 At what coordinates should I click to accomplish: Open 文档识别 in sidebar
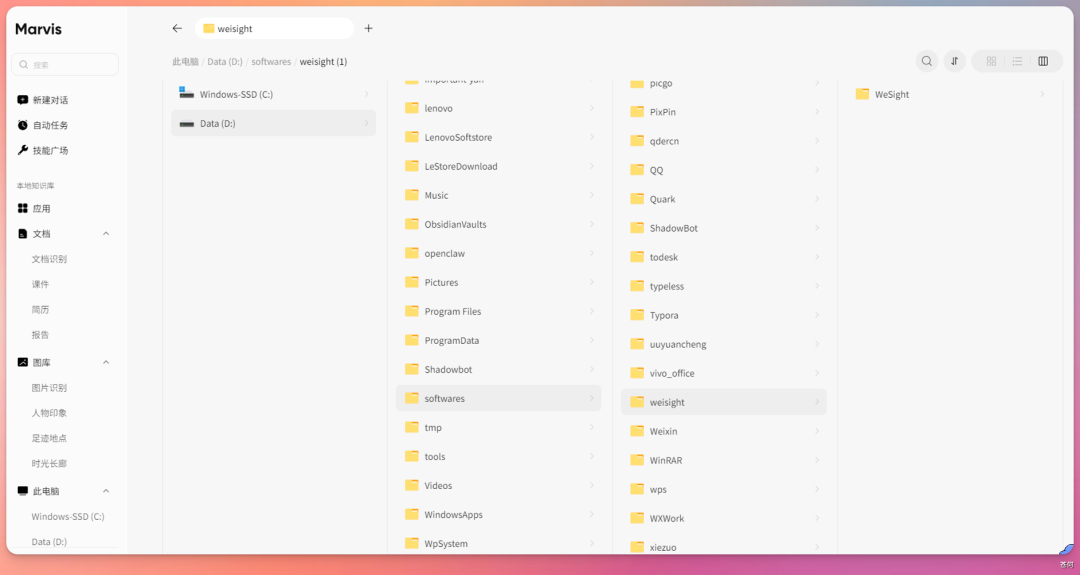pyautogui.click(x=49, y=259)
